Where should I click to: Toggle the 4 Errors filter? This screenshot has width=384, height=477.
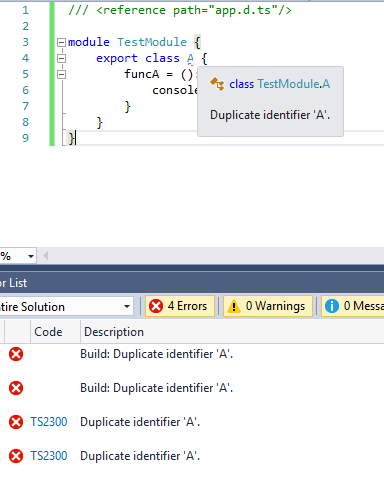pyautogui.click(x=180, y=306)
